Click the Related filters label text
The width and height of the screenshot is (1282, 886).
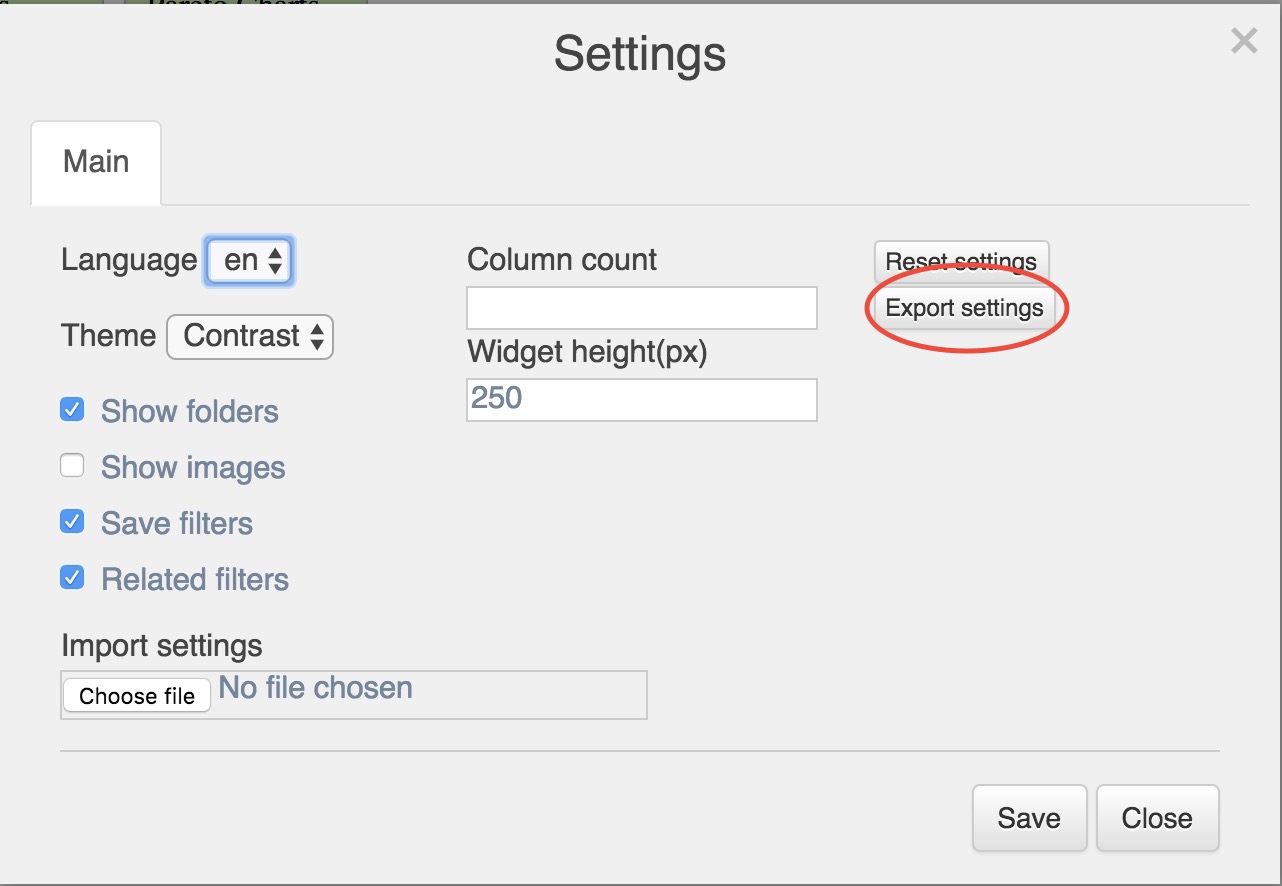coord(195,580)
